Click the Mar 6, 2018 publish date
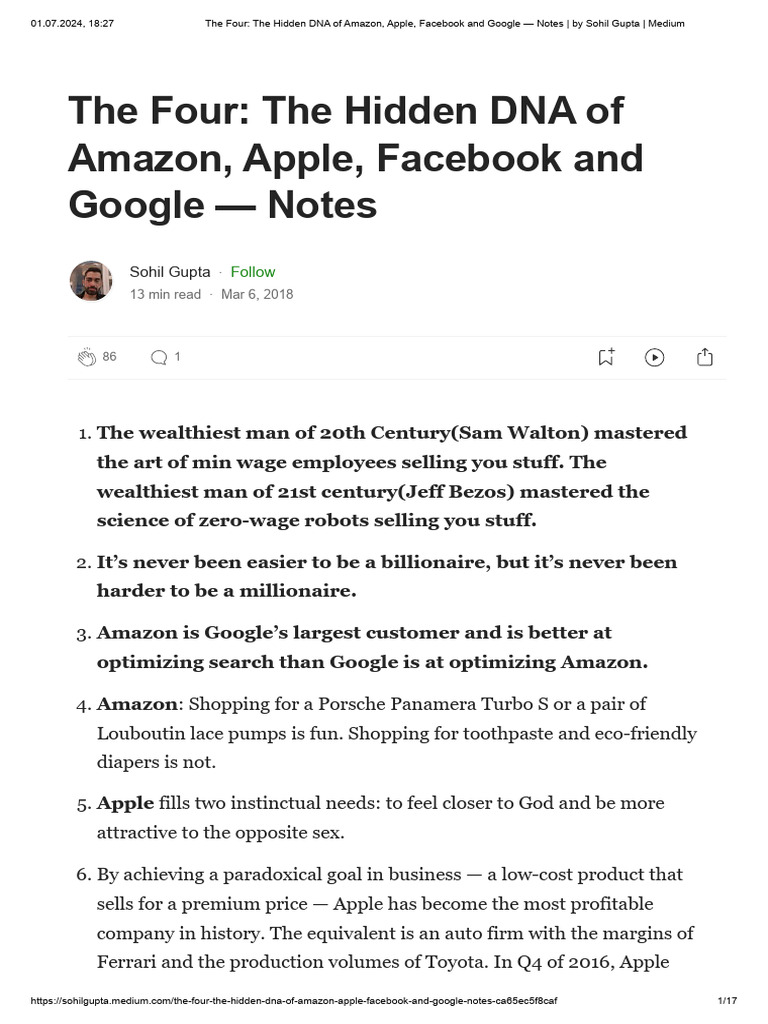 257,294
